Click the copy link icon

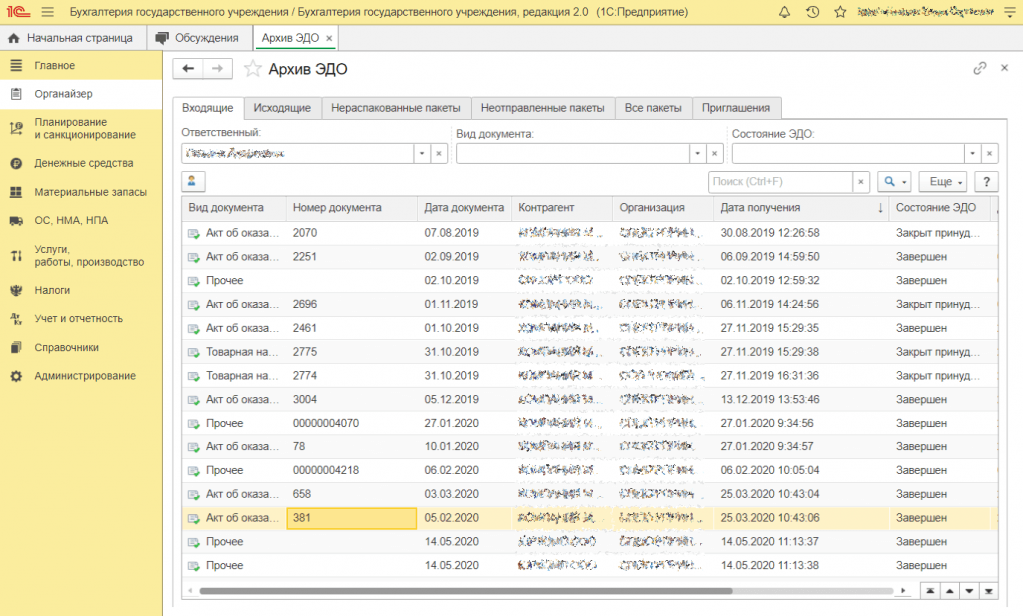[980, 68]
